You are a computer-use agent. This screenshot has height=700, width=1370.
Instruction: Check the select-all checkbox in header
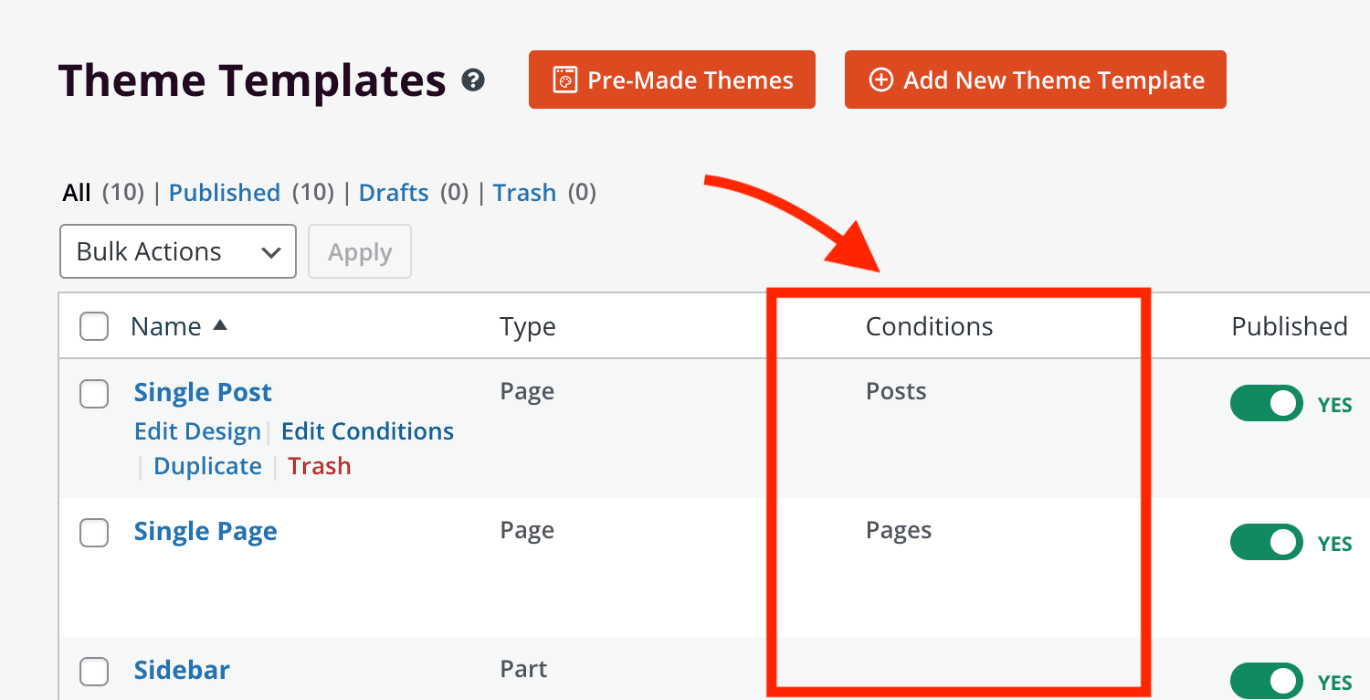(94, 326)
